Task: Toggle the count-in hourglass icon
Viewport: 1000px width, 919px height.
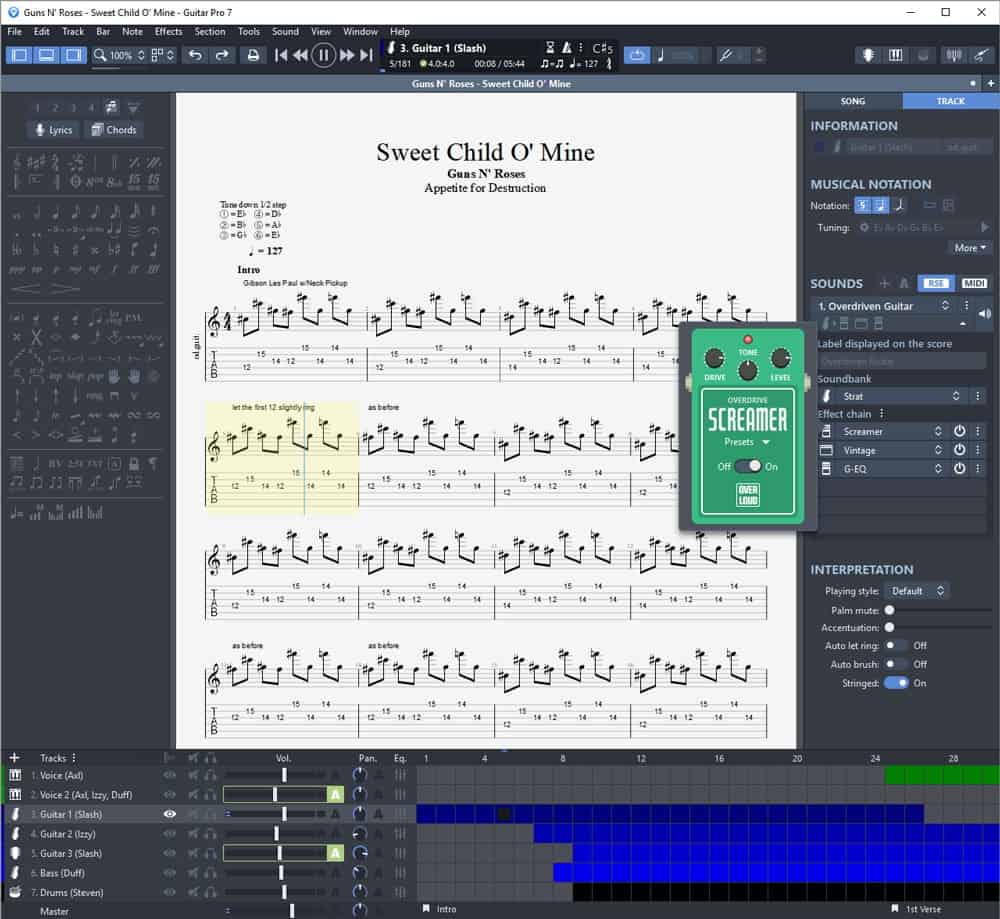Action: (x=550, y=47)
